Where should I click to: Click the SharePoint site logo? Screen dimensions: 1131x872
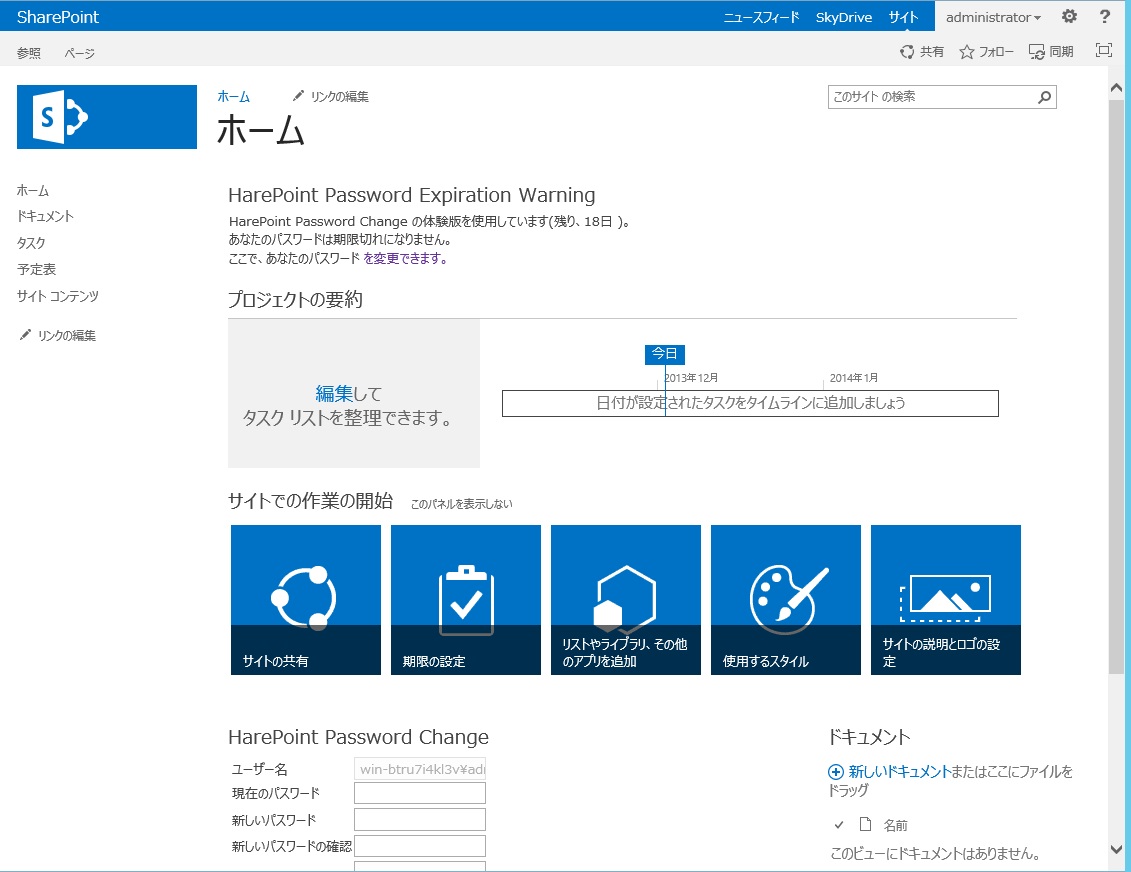point(107,117)
